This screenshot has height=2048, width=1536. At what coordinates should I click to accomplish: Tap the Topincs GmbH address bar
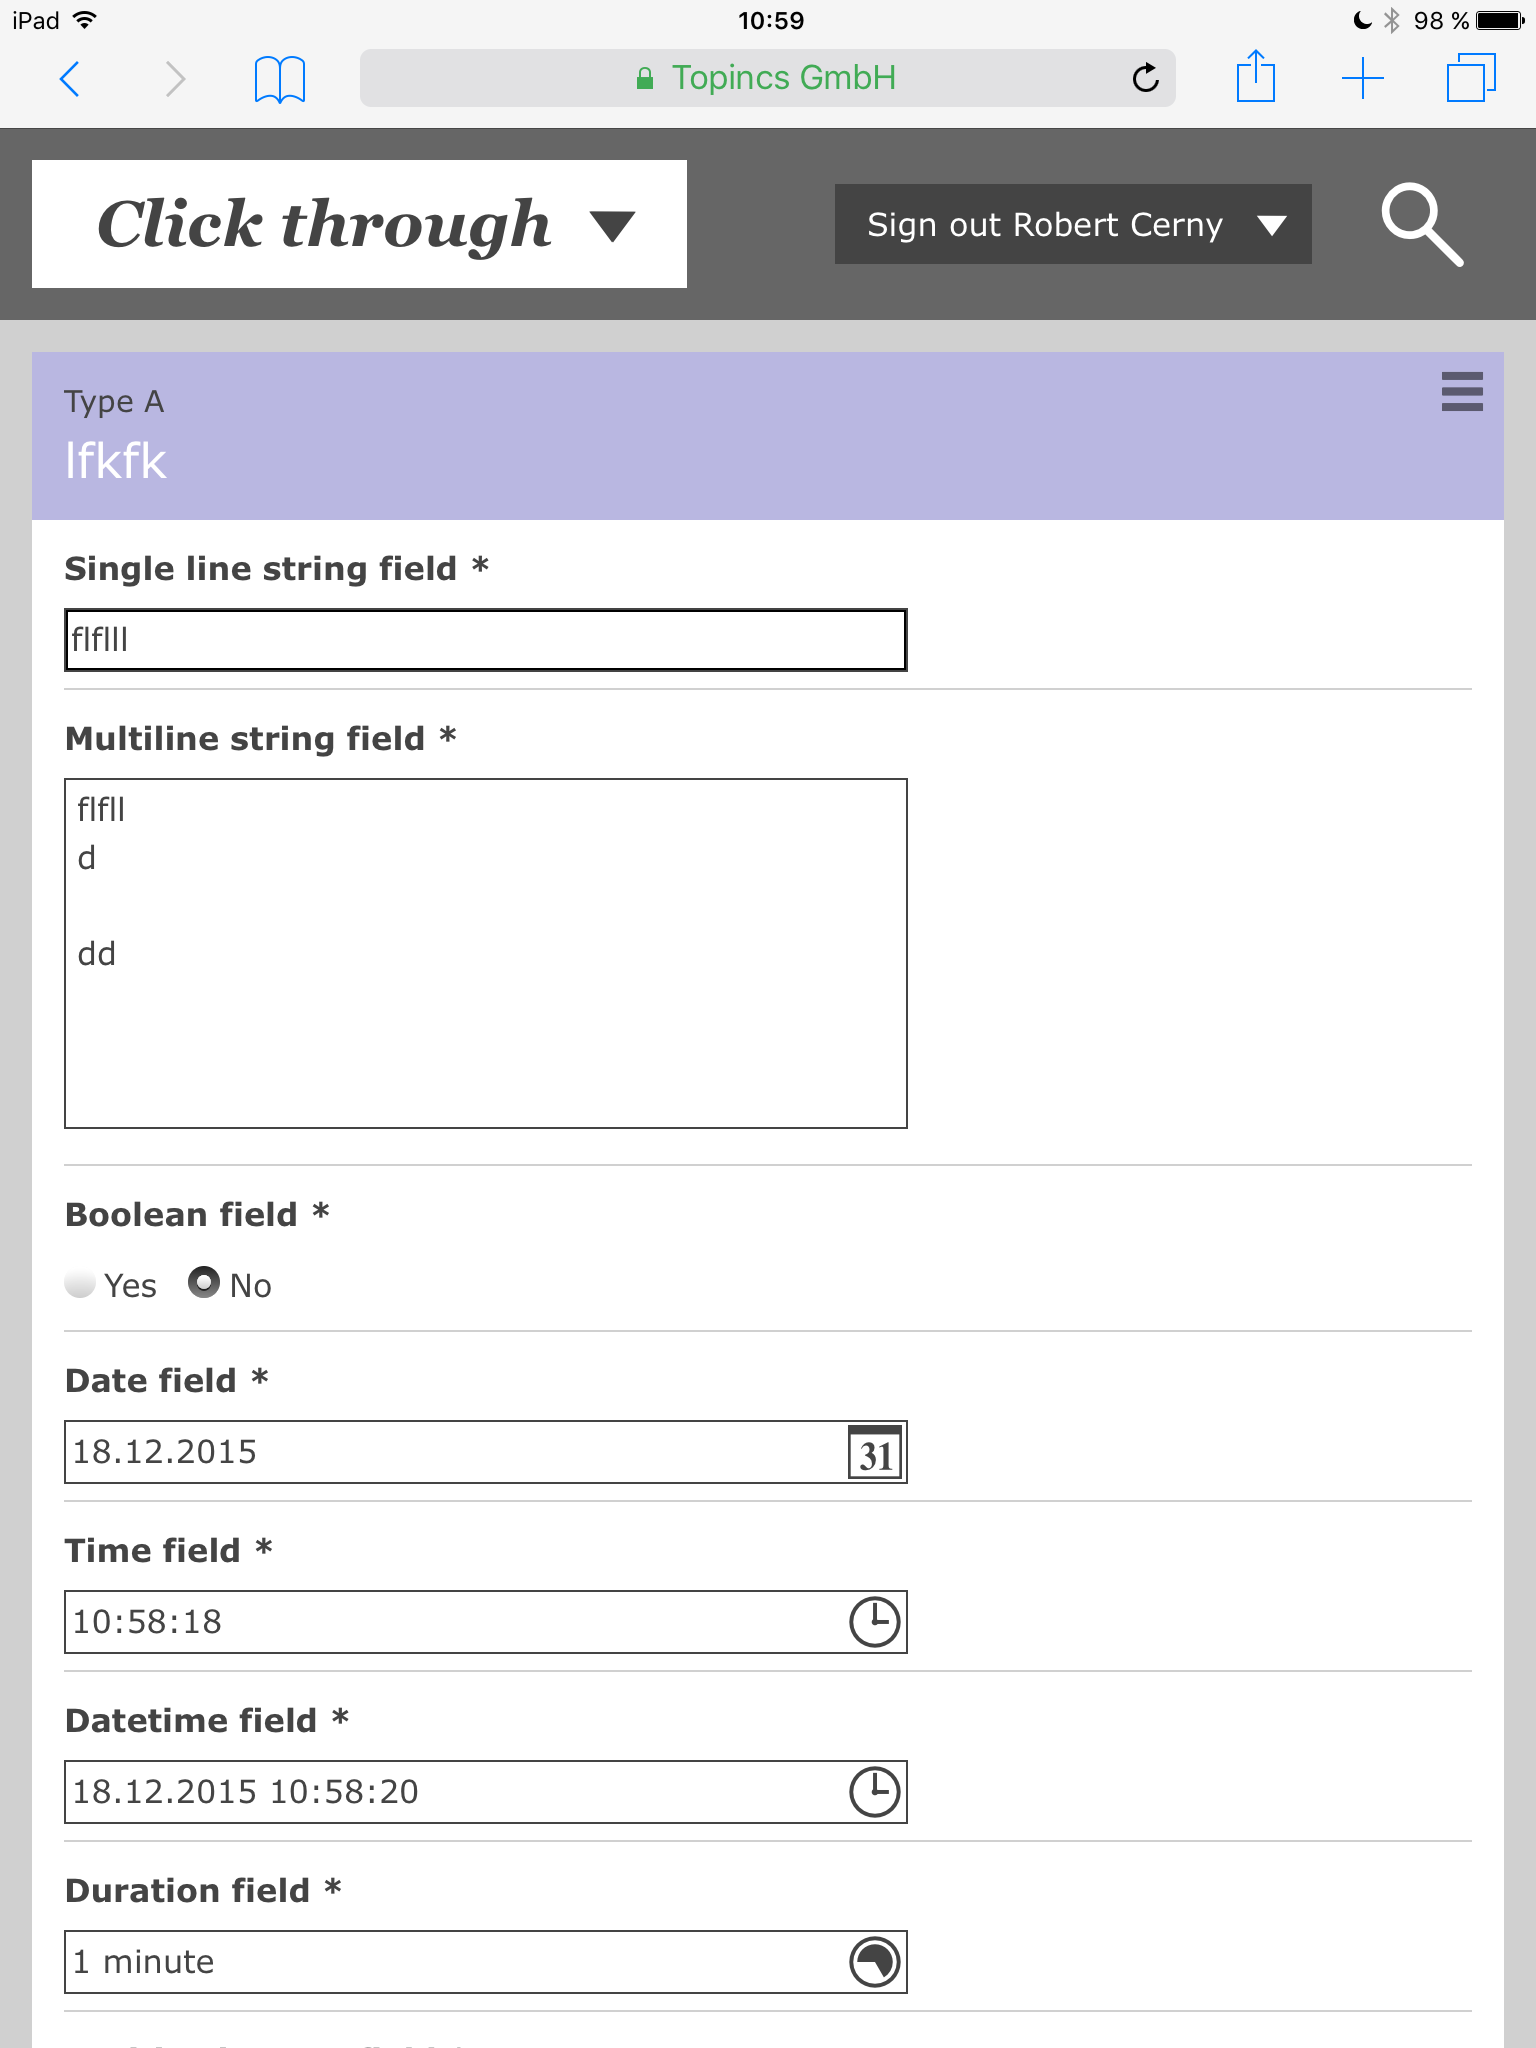point(766,78)
